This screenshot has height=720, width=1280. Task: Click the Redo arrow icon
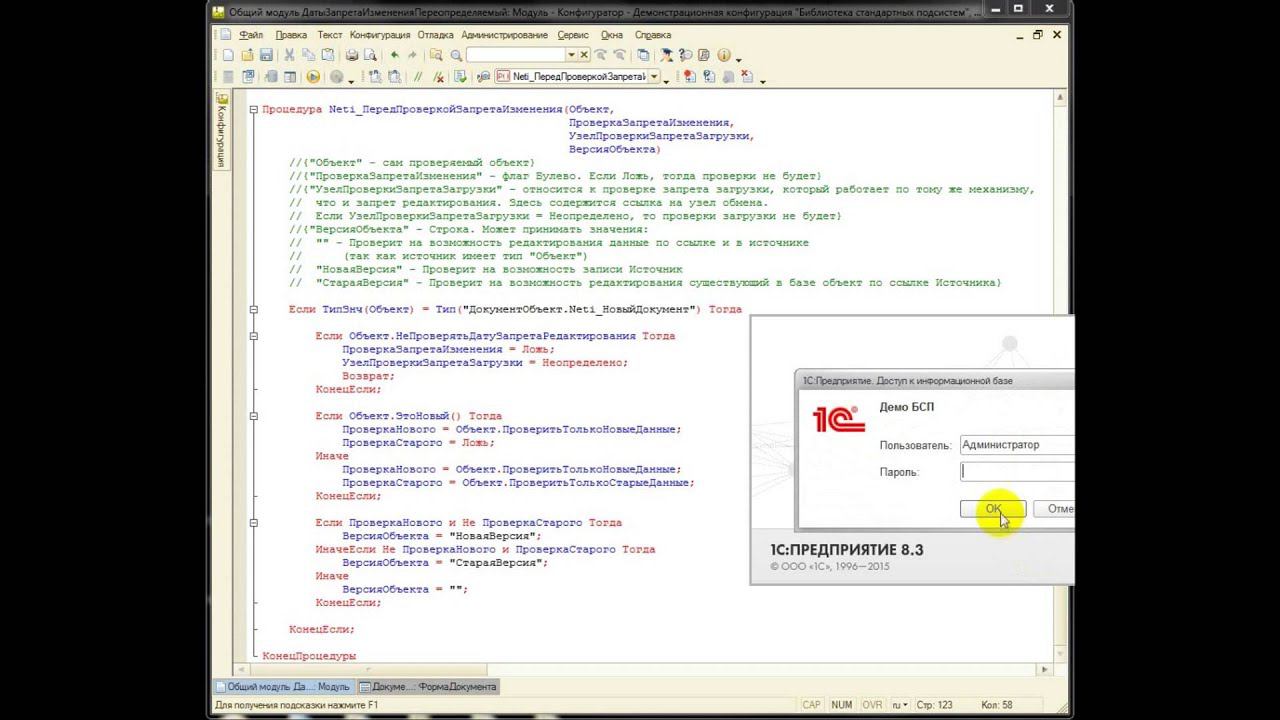(x=412, y=55)
